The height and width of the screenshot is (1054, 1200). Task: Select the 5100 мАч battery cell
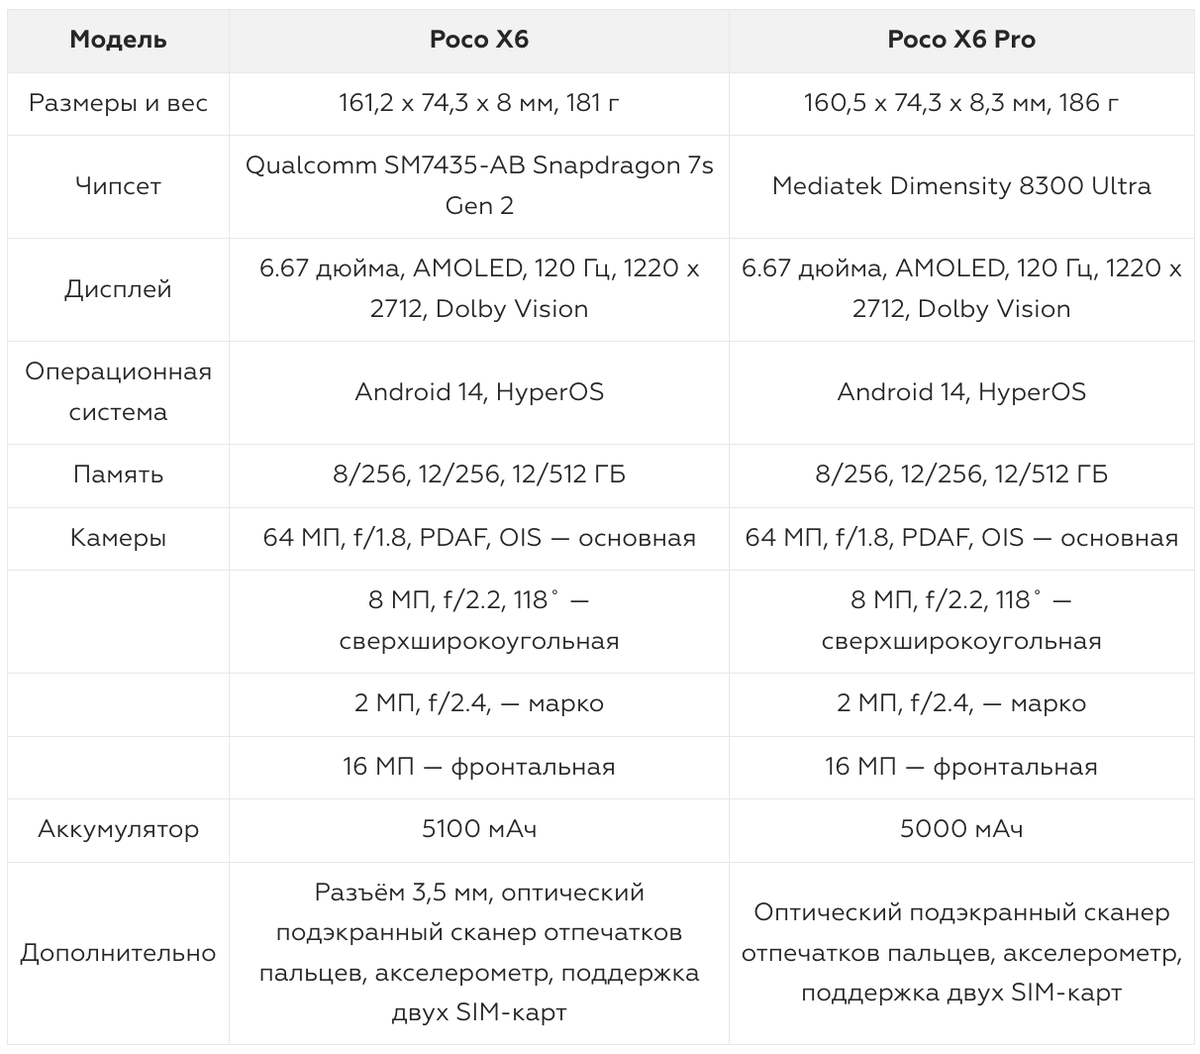pos(479,829)
